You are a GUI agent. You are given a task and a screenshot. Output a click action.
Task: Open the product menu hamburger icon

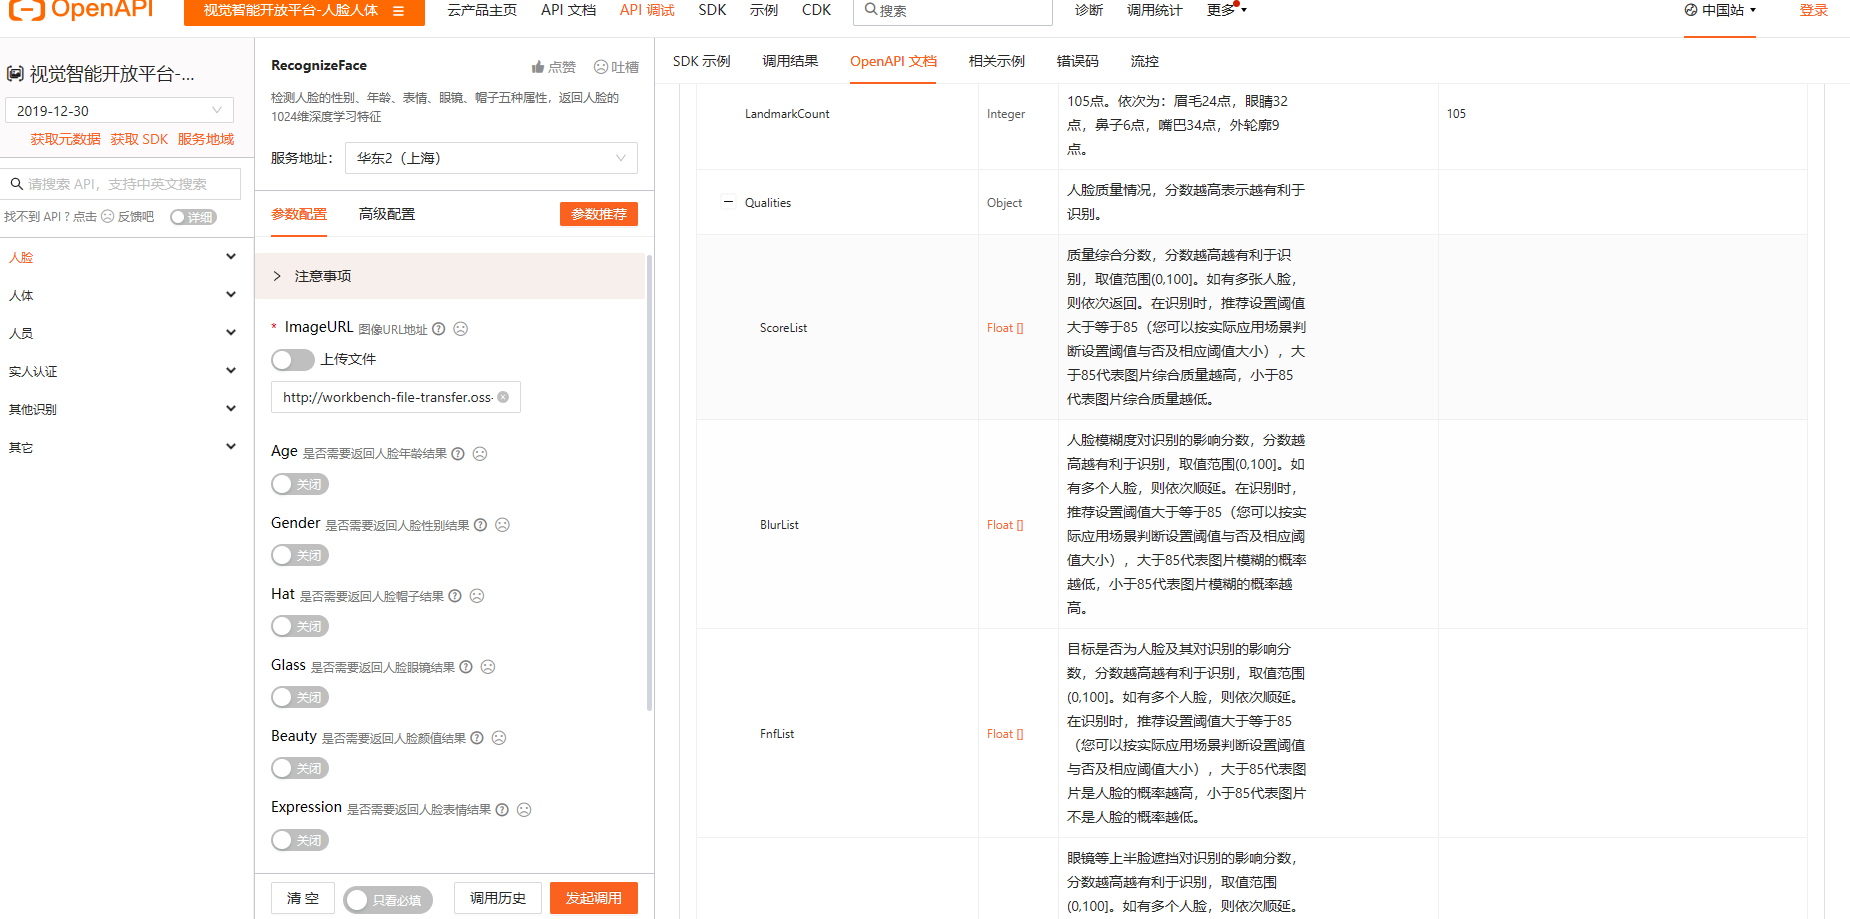click(398, 11)
